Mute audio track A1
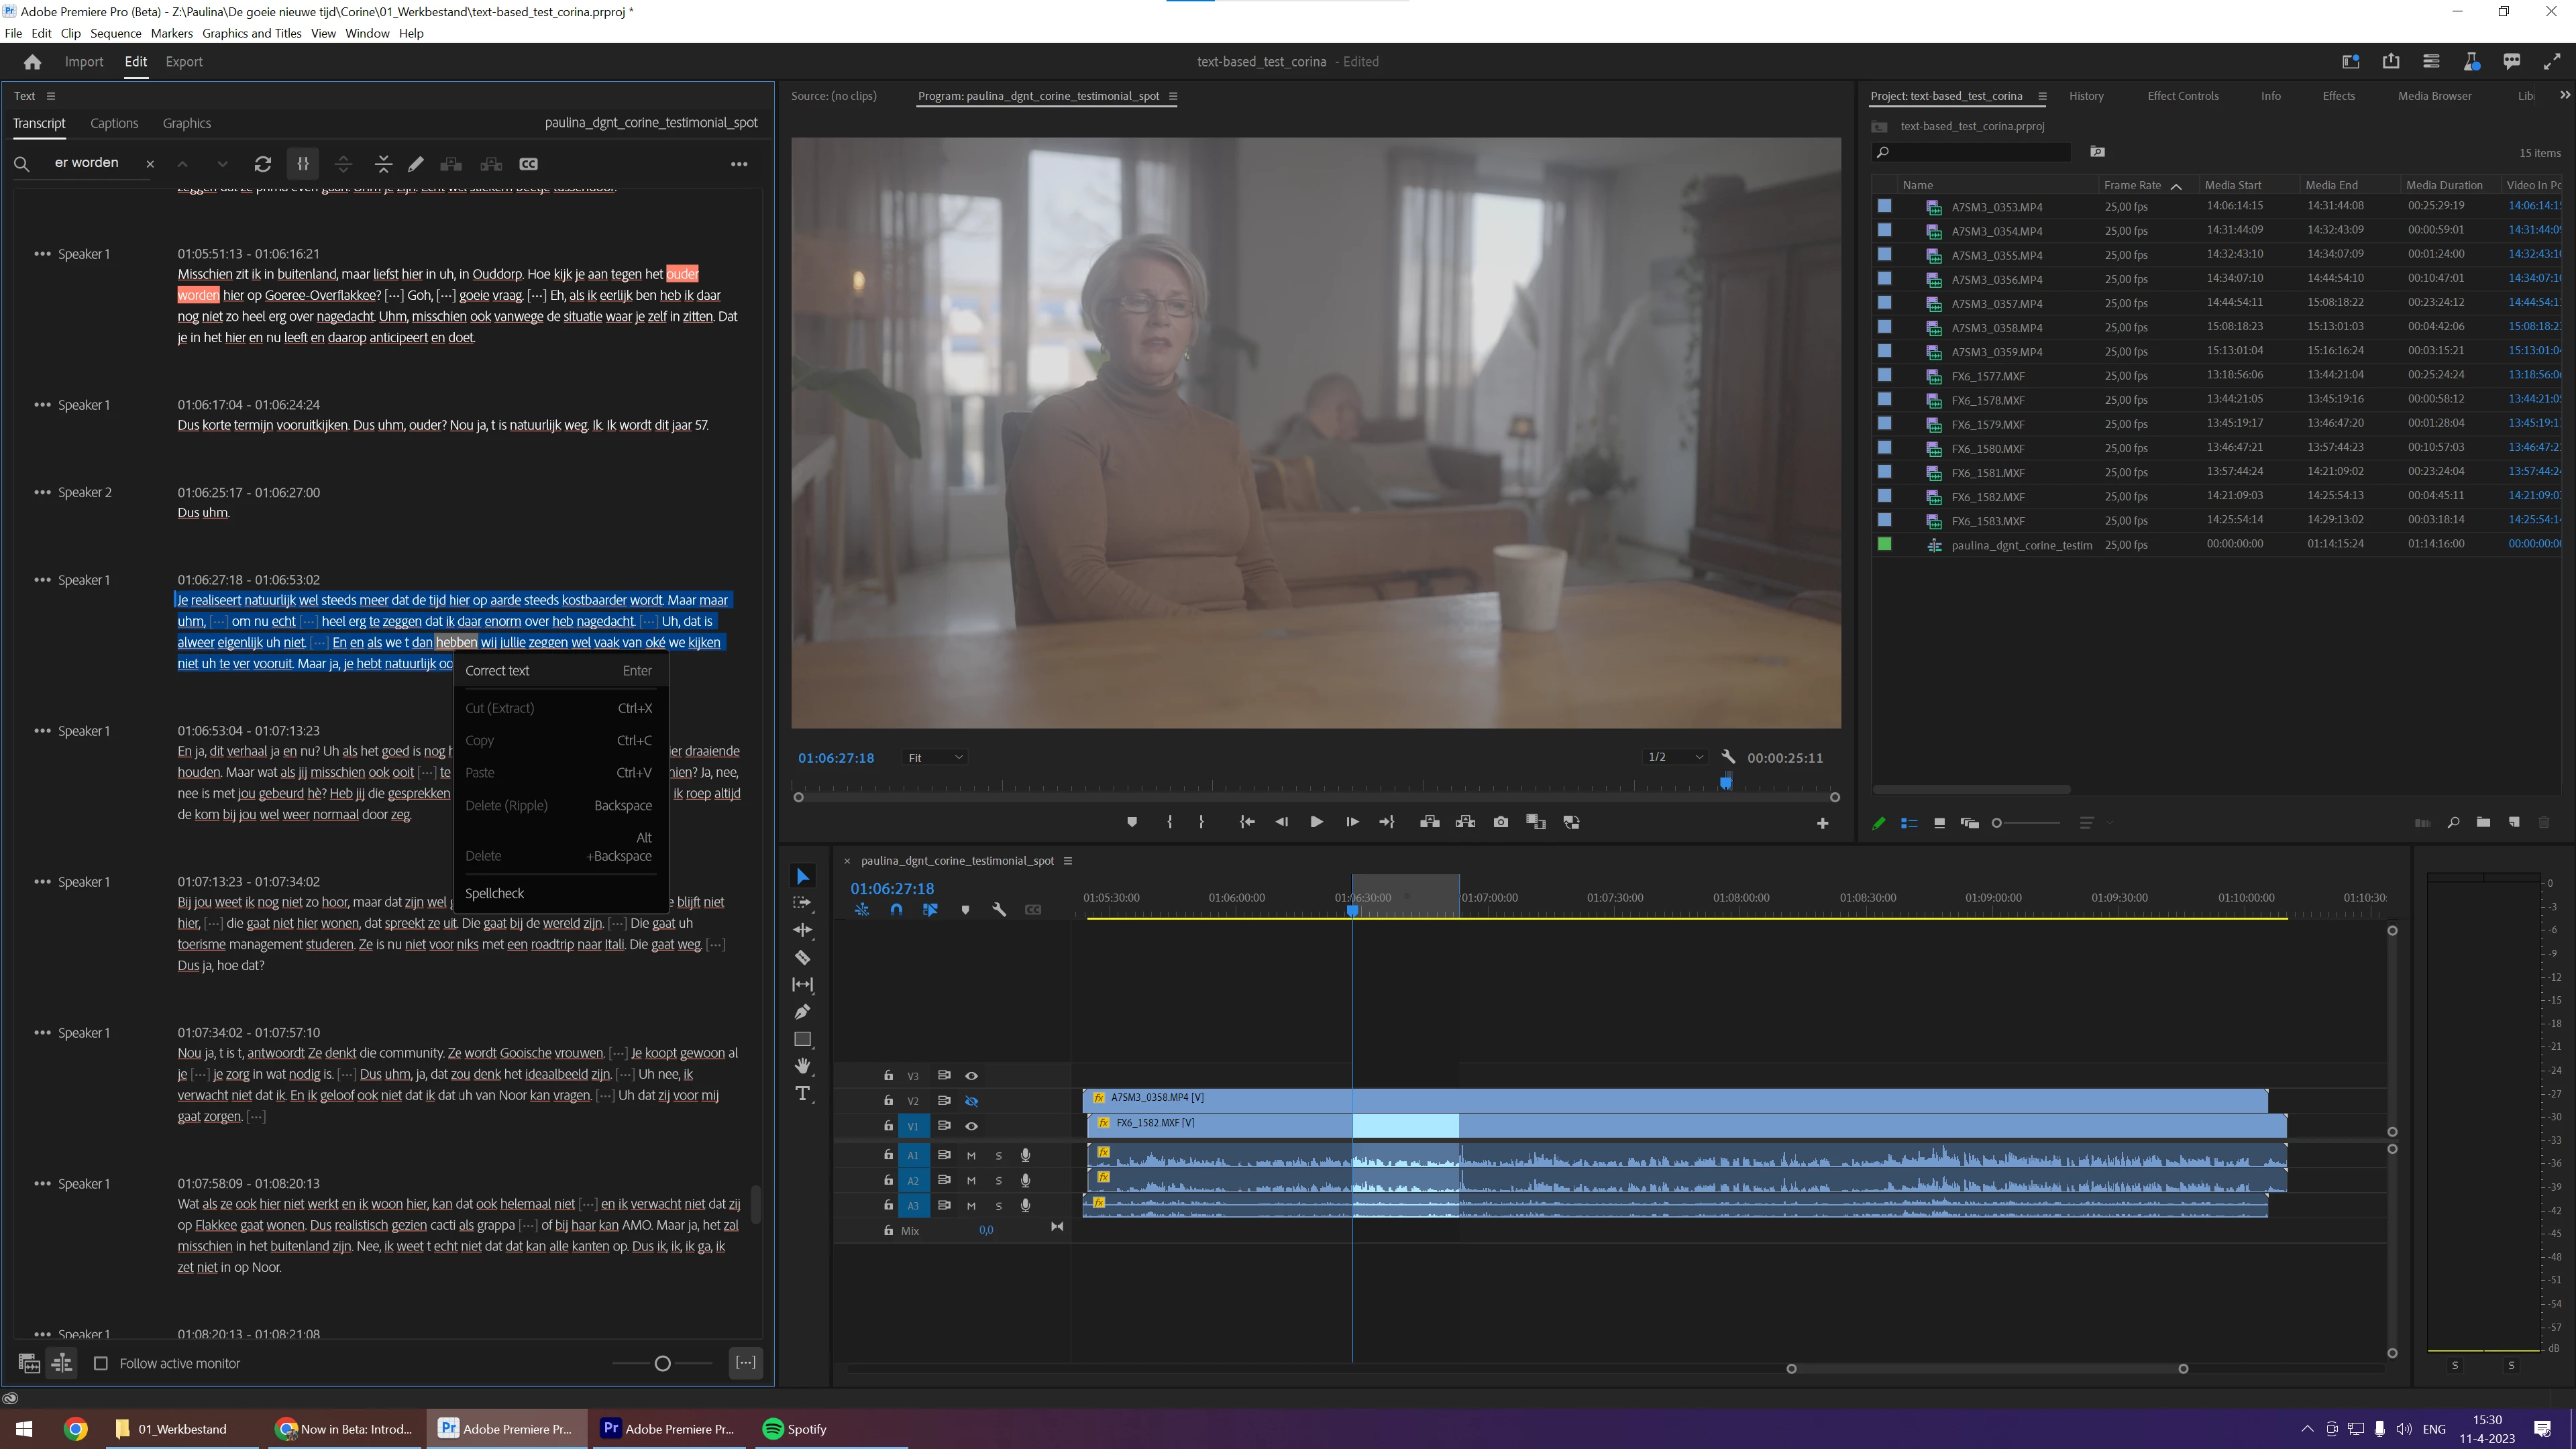The width and height of the screenshot is (2576, 1449). (971, 1155)
